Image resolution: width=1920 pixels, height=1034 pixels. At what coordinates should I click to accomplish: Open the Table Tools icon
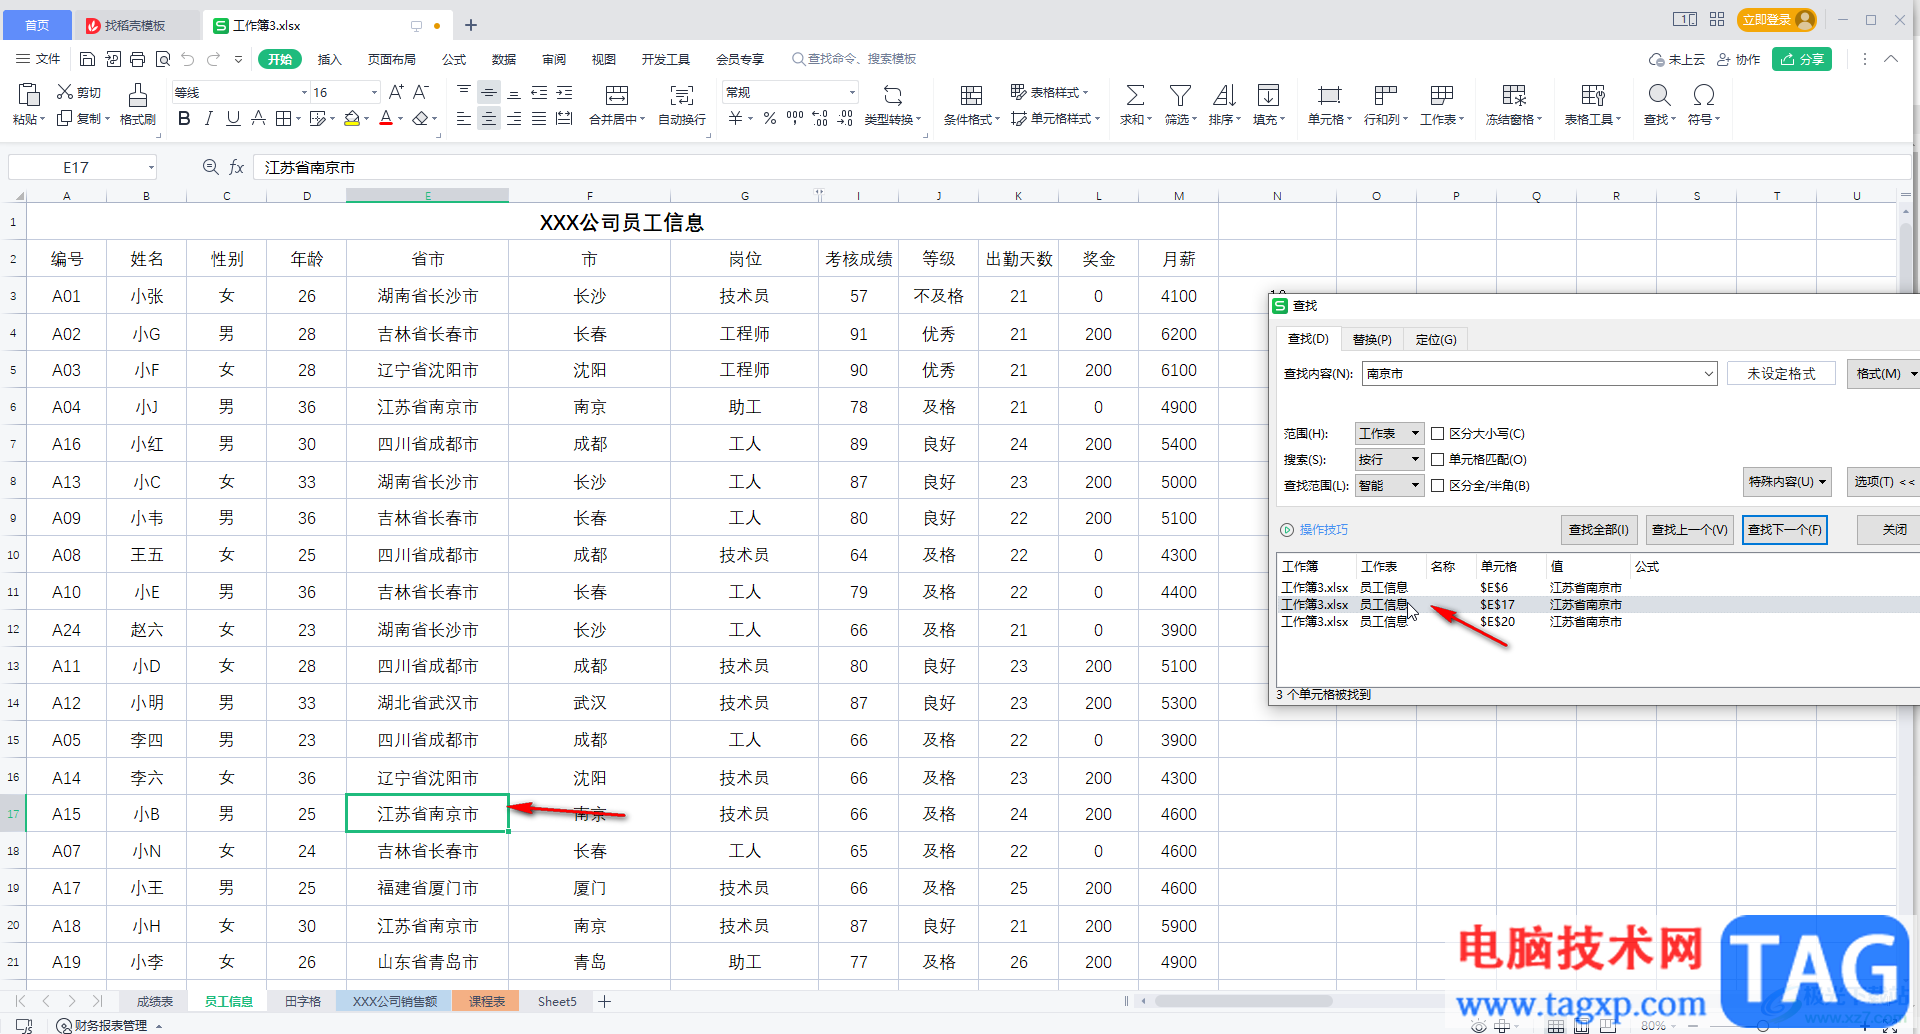coord(1593,95)
